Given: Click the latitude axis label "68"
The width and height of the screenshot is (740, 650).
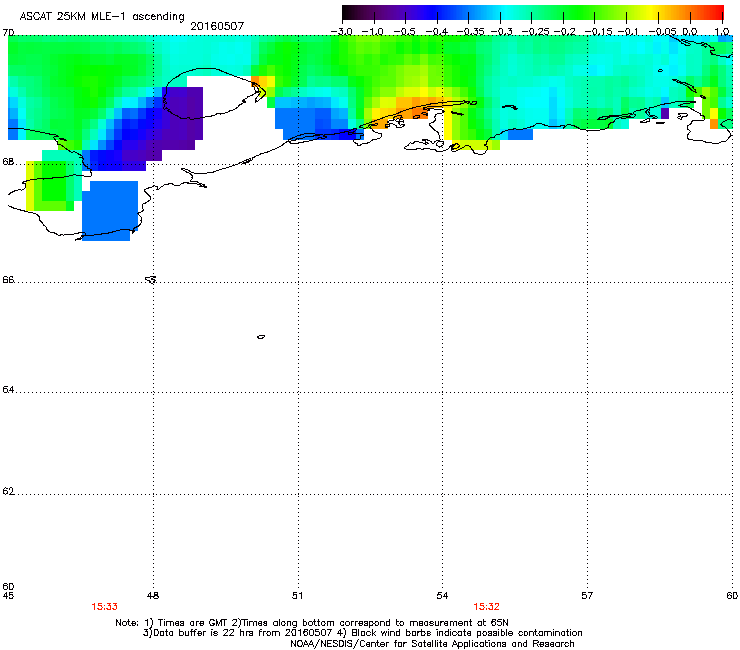Looking at the screenshot, I should [x=8, y=162].
